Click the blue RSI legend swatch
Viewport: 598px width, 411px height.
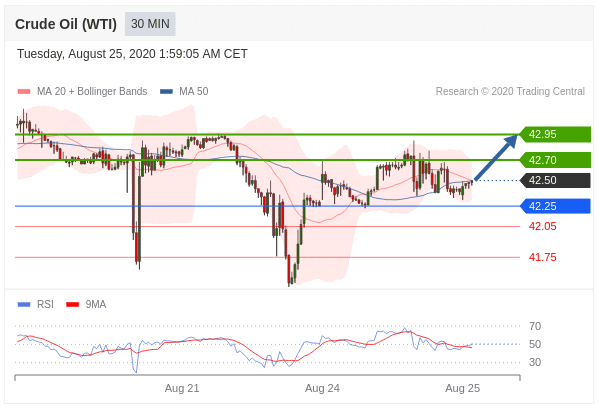point(24,304)
